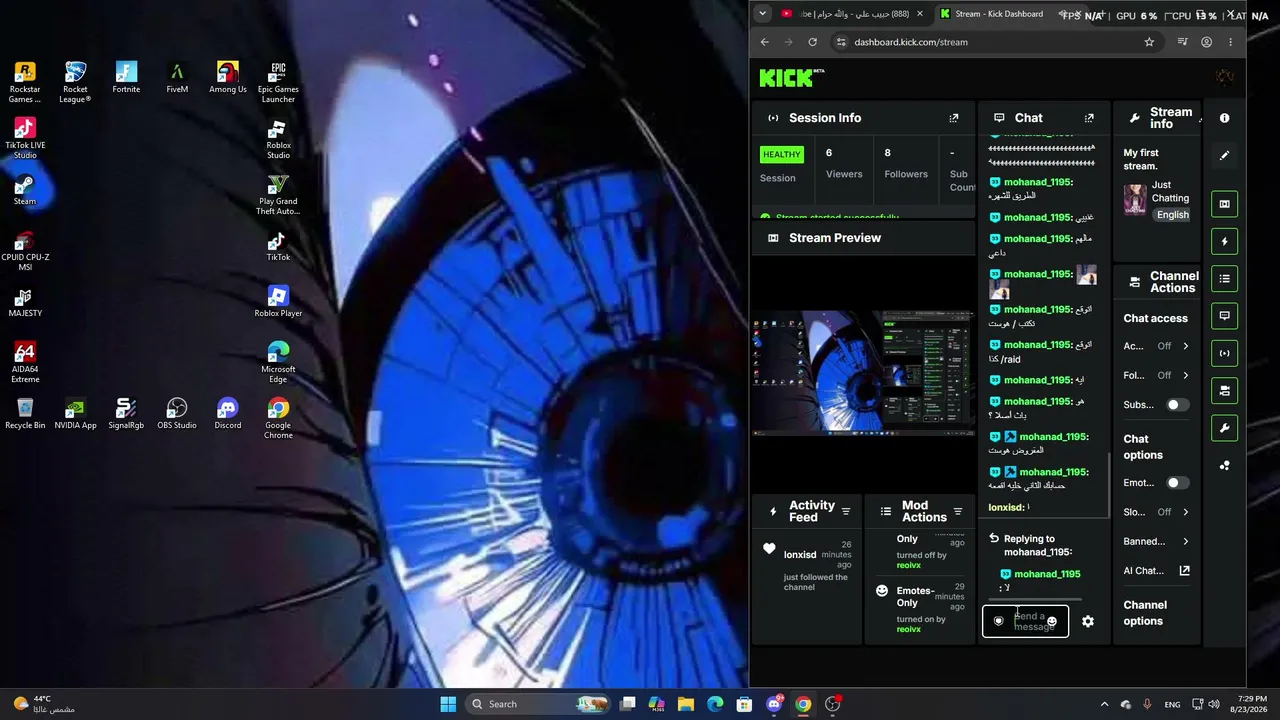Toggle Emotes-only chat switch

point(1178,483)
